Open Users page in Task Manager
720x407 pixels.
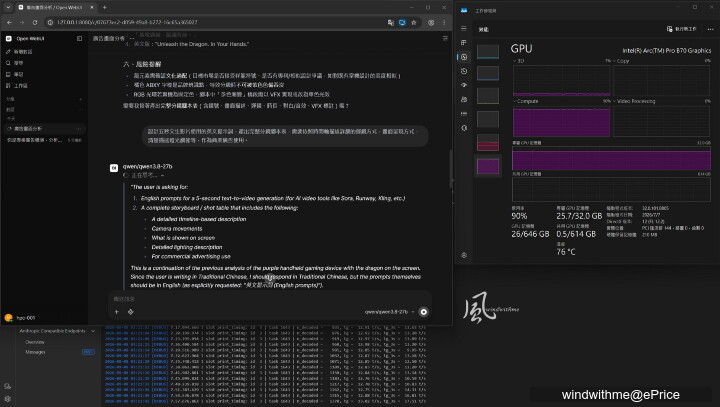pyautogui.click(x=464, y=99)
